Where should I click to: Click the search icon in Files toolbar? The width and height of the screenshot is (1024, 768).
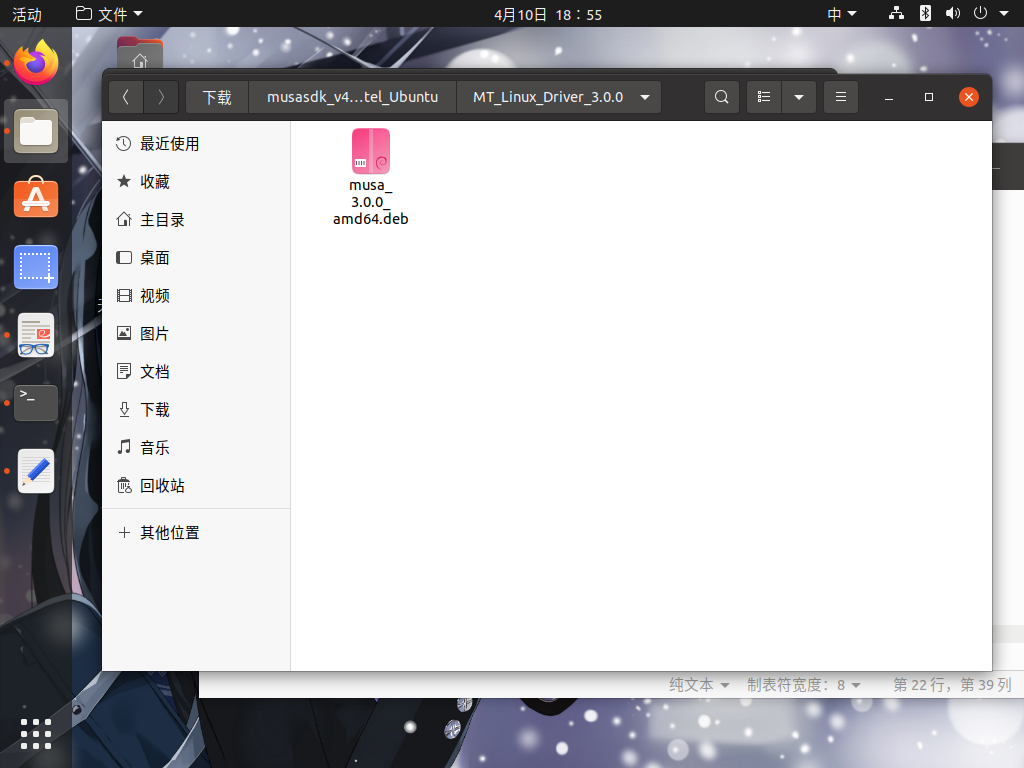point(722,97)
